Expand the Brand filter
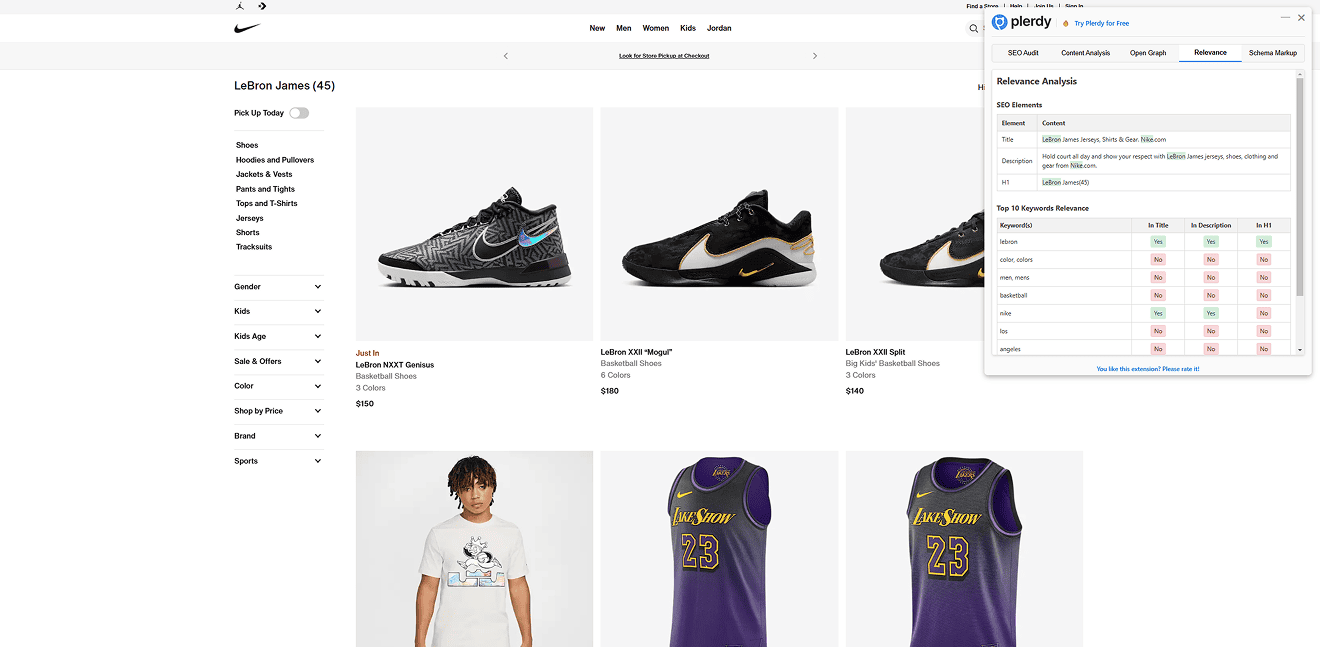Screen dimensions: 1320x647 point(278,436)
